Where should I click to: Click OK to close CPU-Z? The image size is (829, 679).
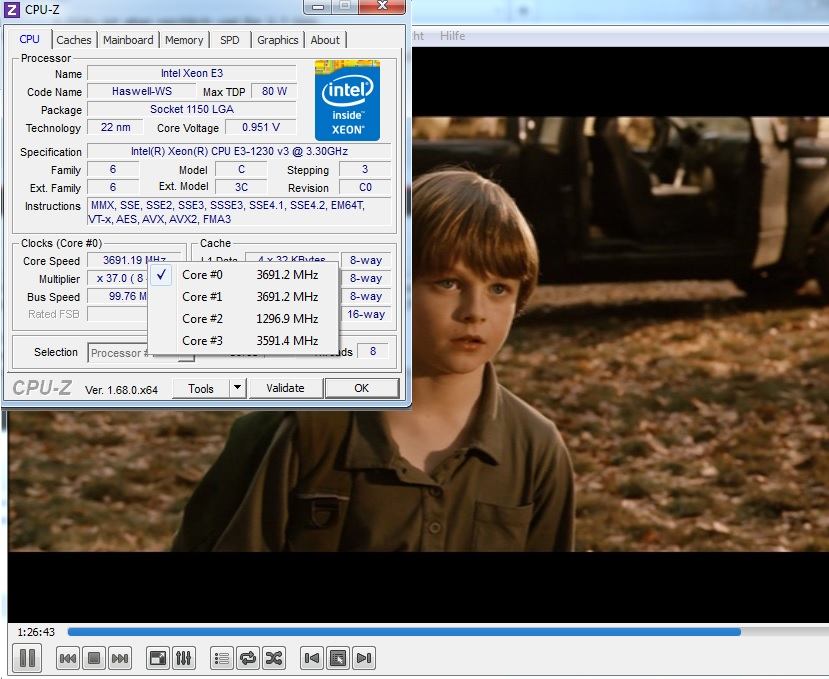(x=362, y=388)
